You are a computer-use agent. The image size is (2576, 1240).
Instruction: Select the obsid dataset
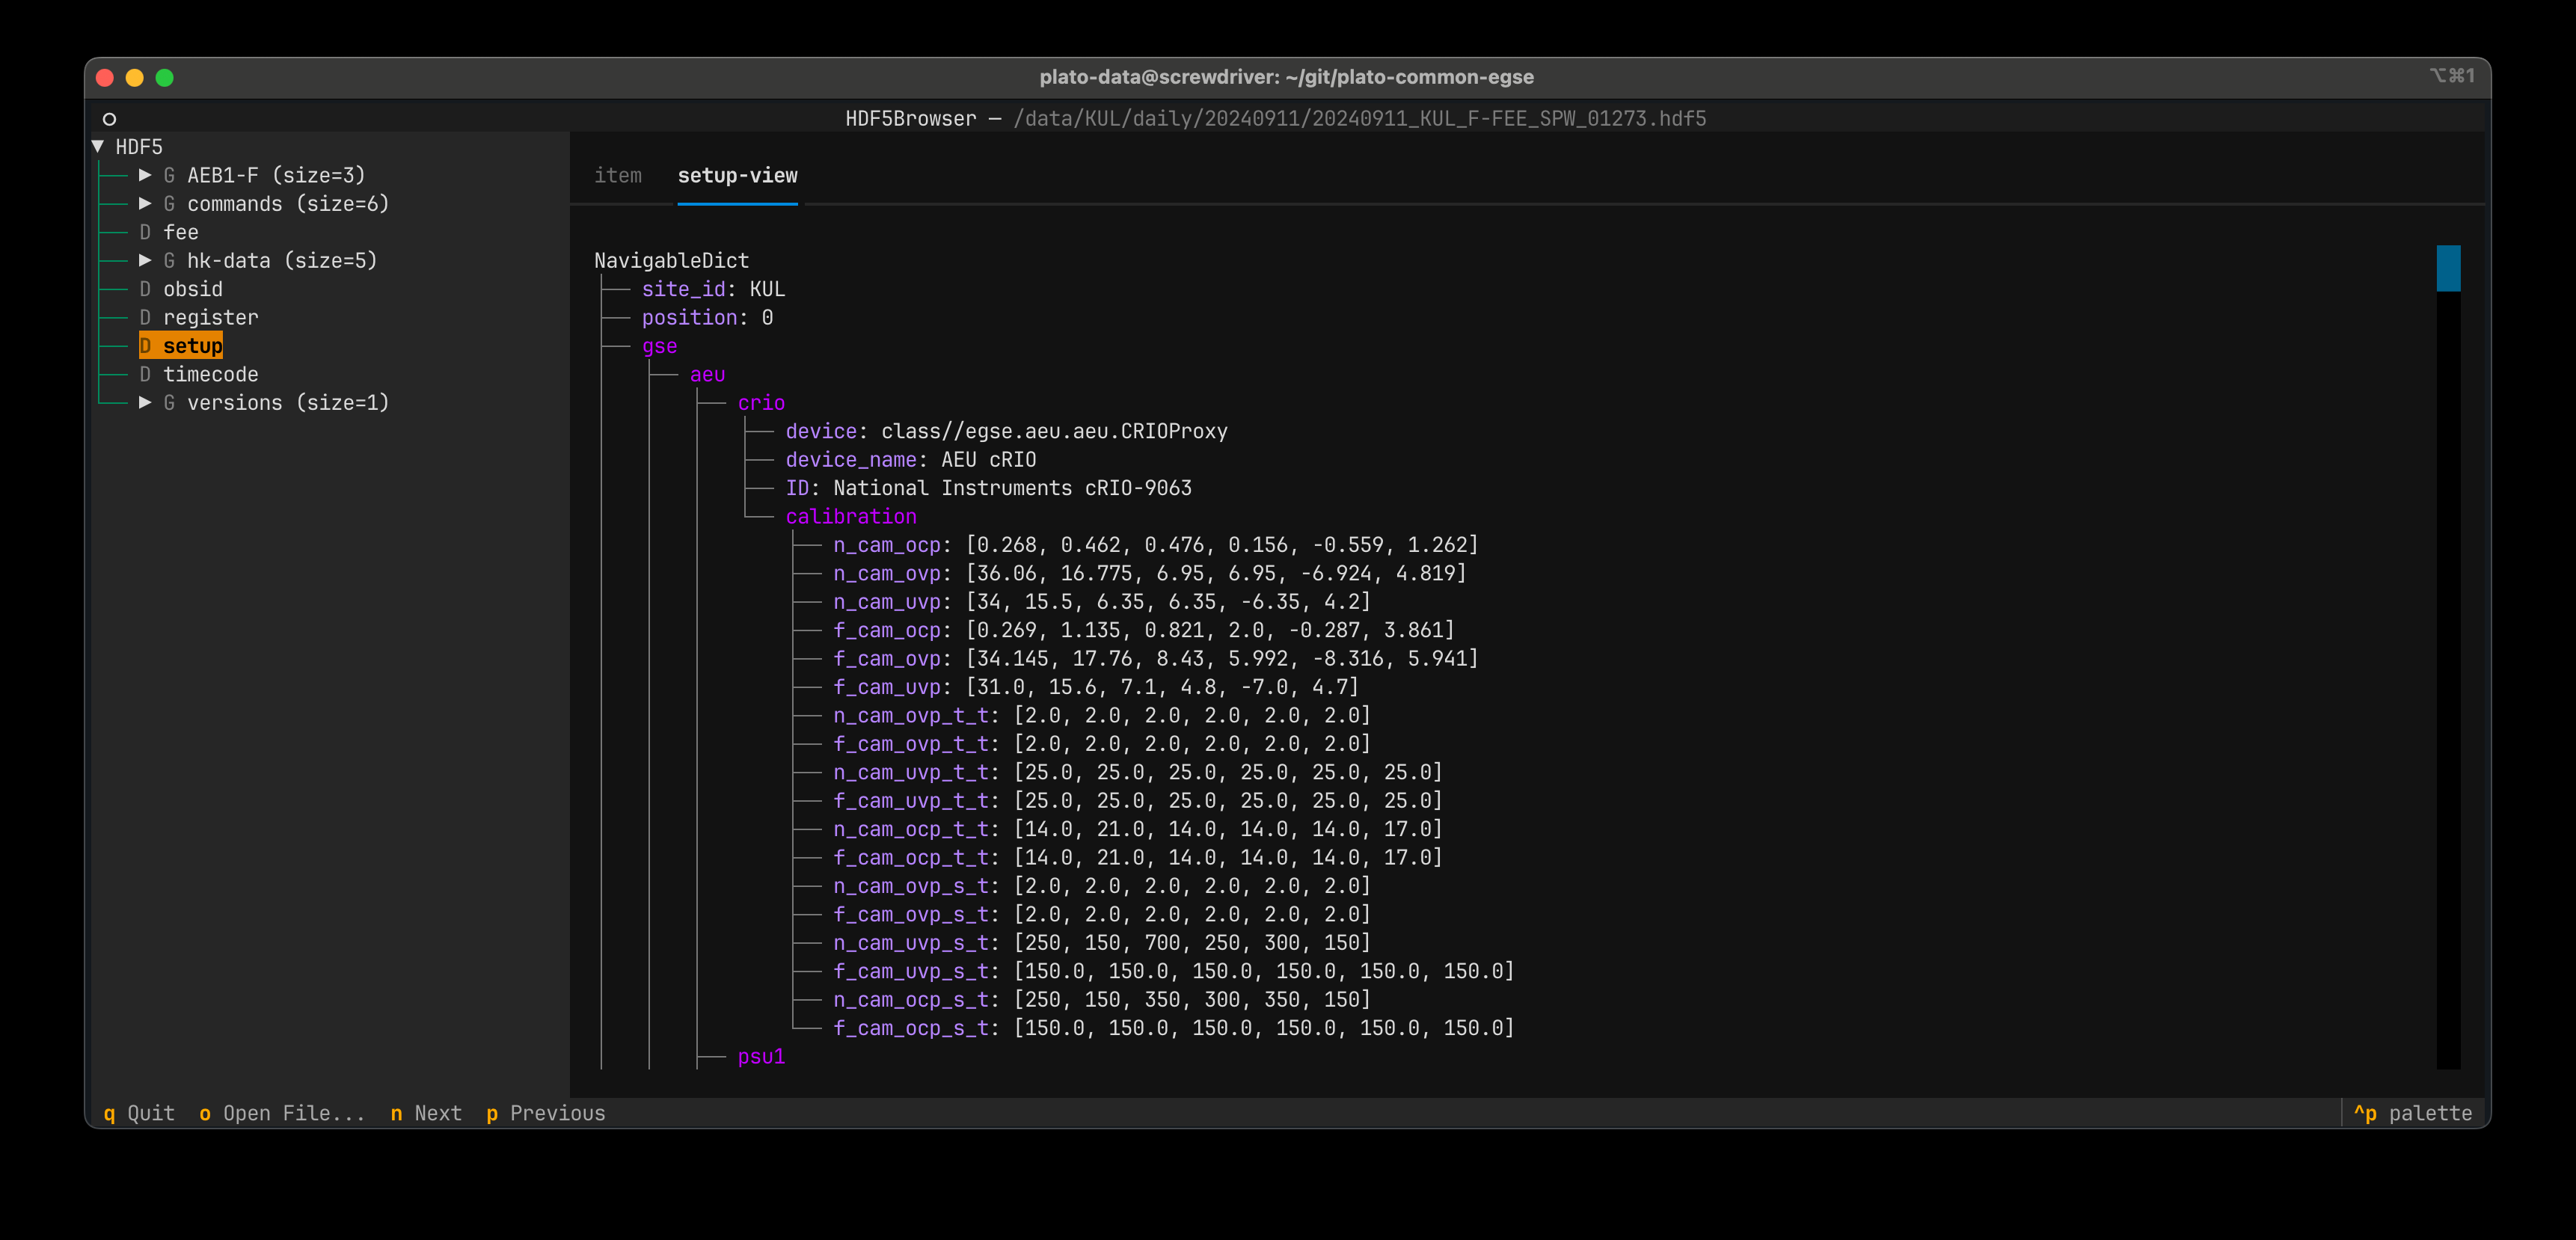tap(181, 289)
